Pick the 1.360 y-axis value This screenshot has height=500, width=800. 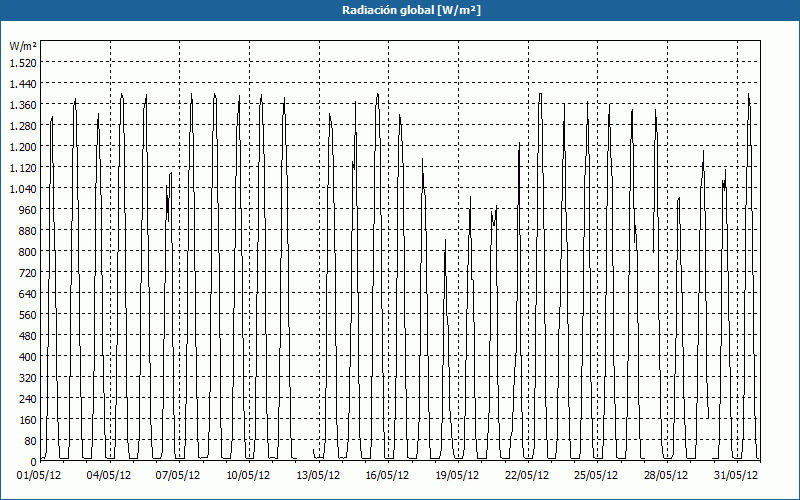[x=23, y=105]
